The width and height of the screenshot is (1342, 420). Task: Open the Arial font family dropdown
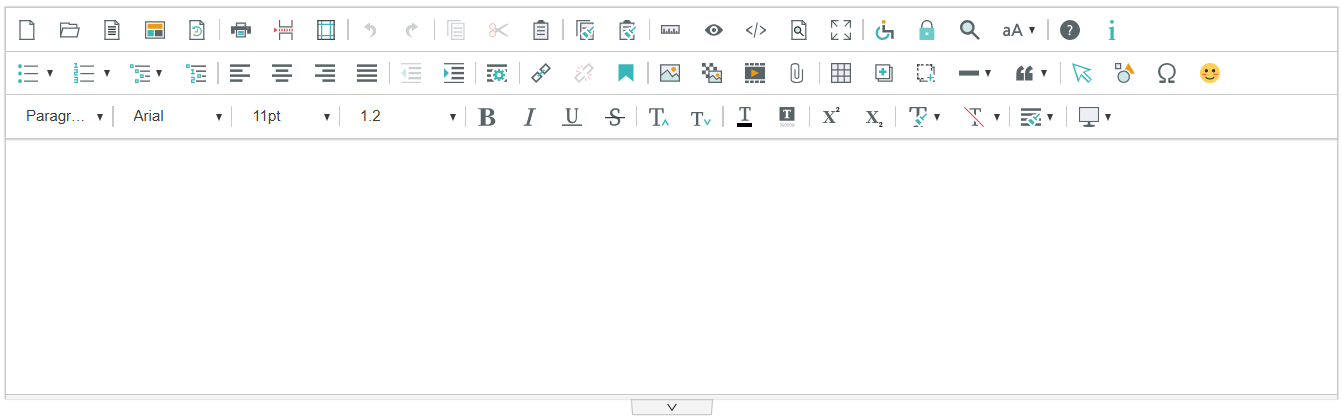[x=177, y=116]
